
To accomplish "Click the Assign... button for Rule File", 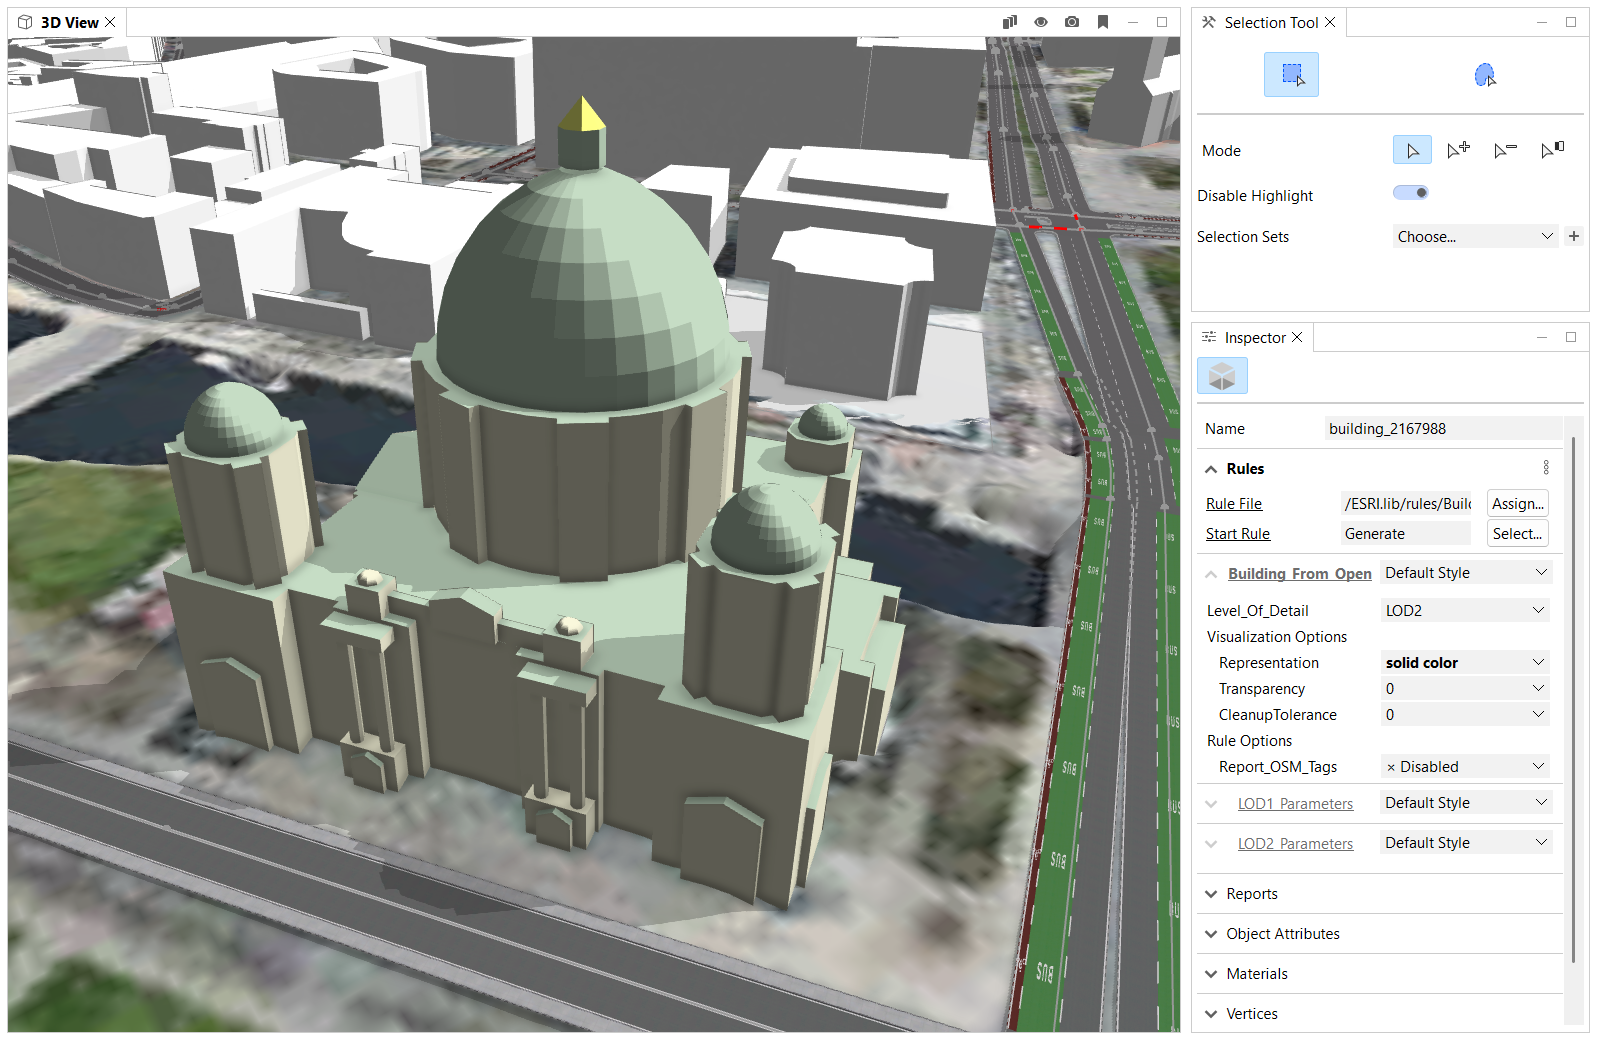I will [1517, 504].
